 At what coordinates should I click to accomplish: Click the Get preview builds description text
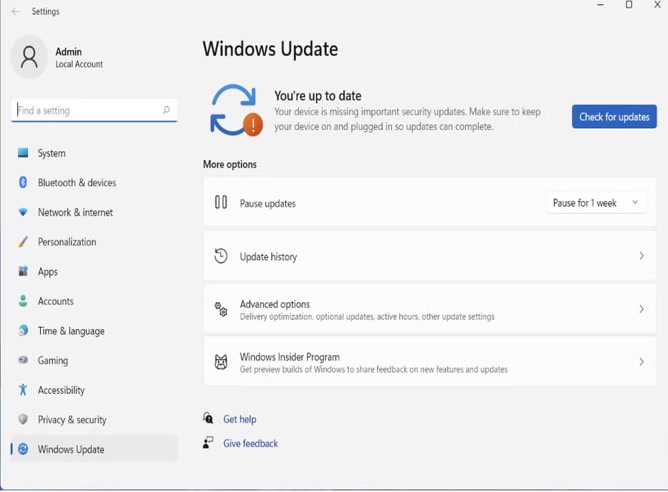tap(373, 369)
